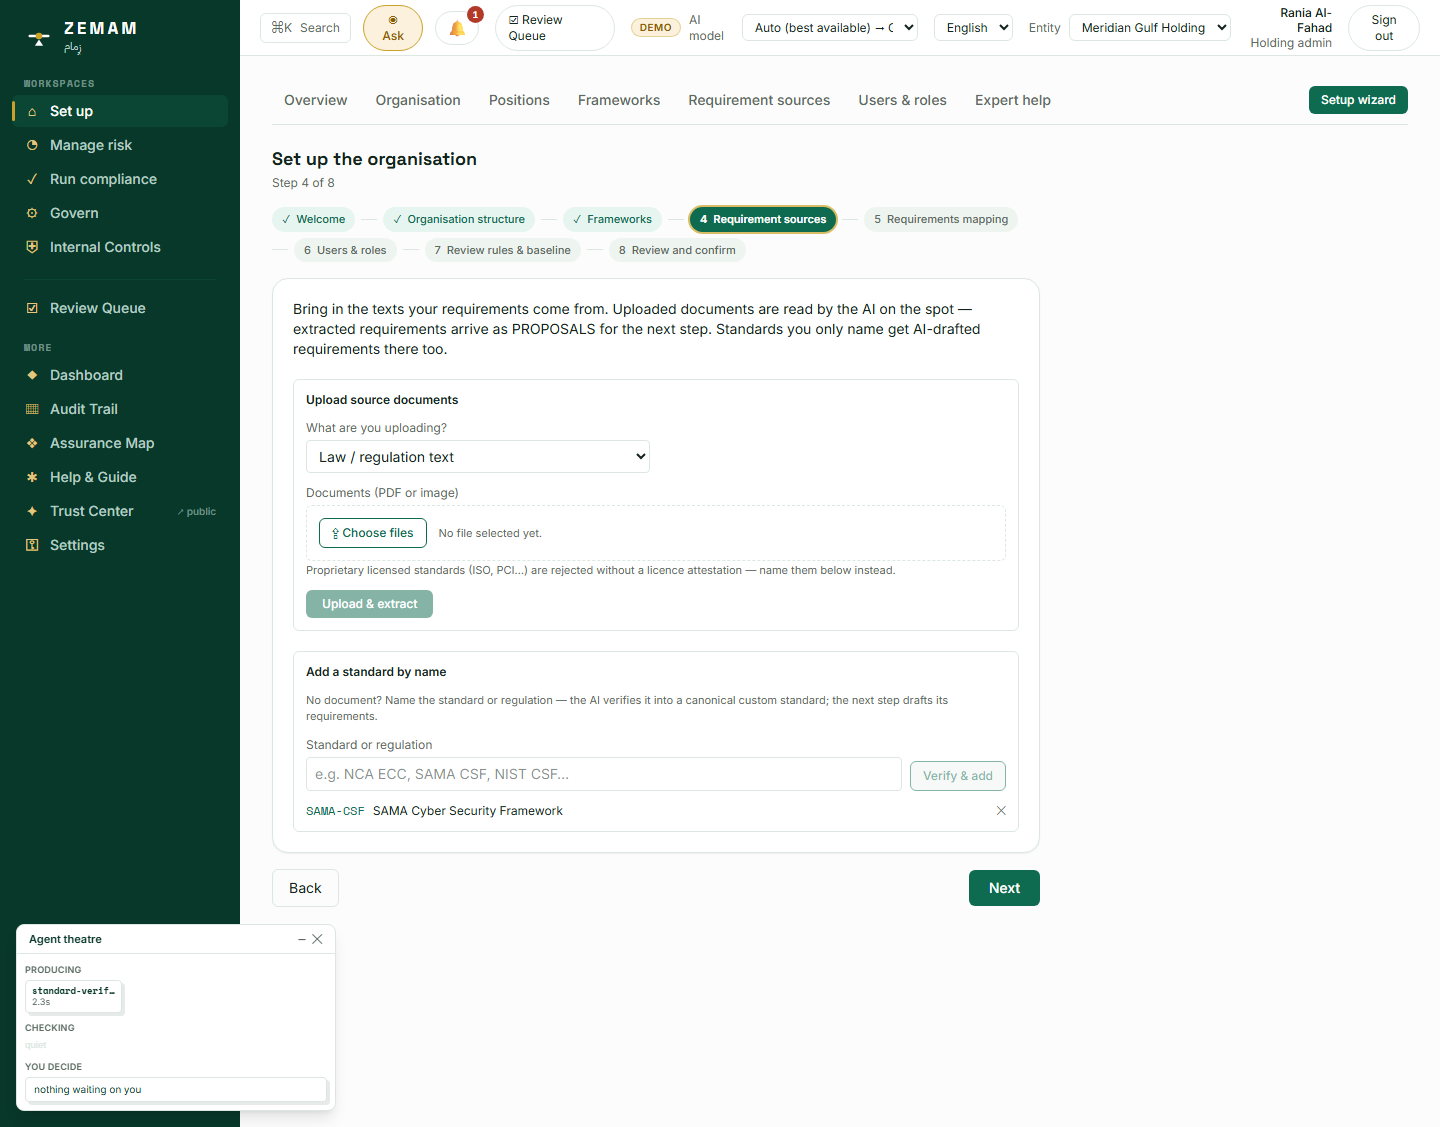Focus the Standard or regulation input field

(x=604, y=774)
